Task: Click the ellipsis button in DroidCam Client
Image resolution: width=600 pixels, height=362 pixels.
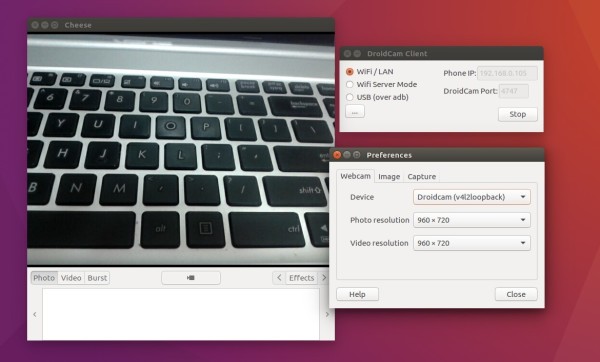Action: point(355,112)
